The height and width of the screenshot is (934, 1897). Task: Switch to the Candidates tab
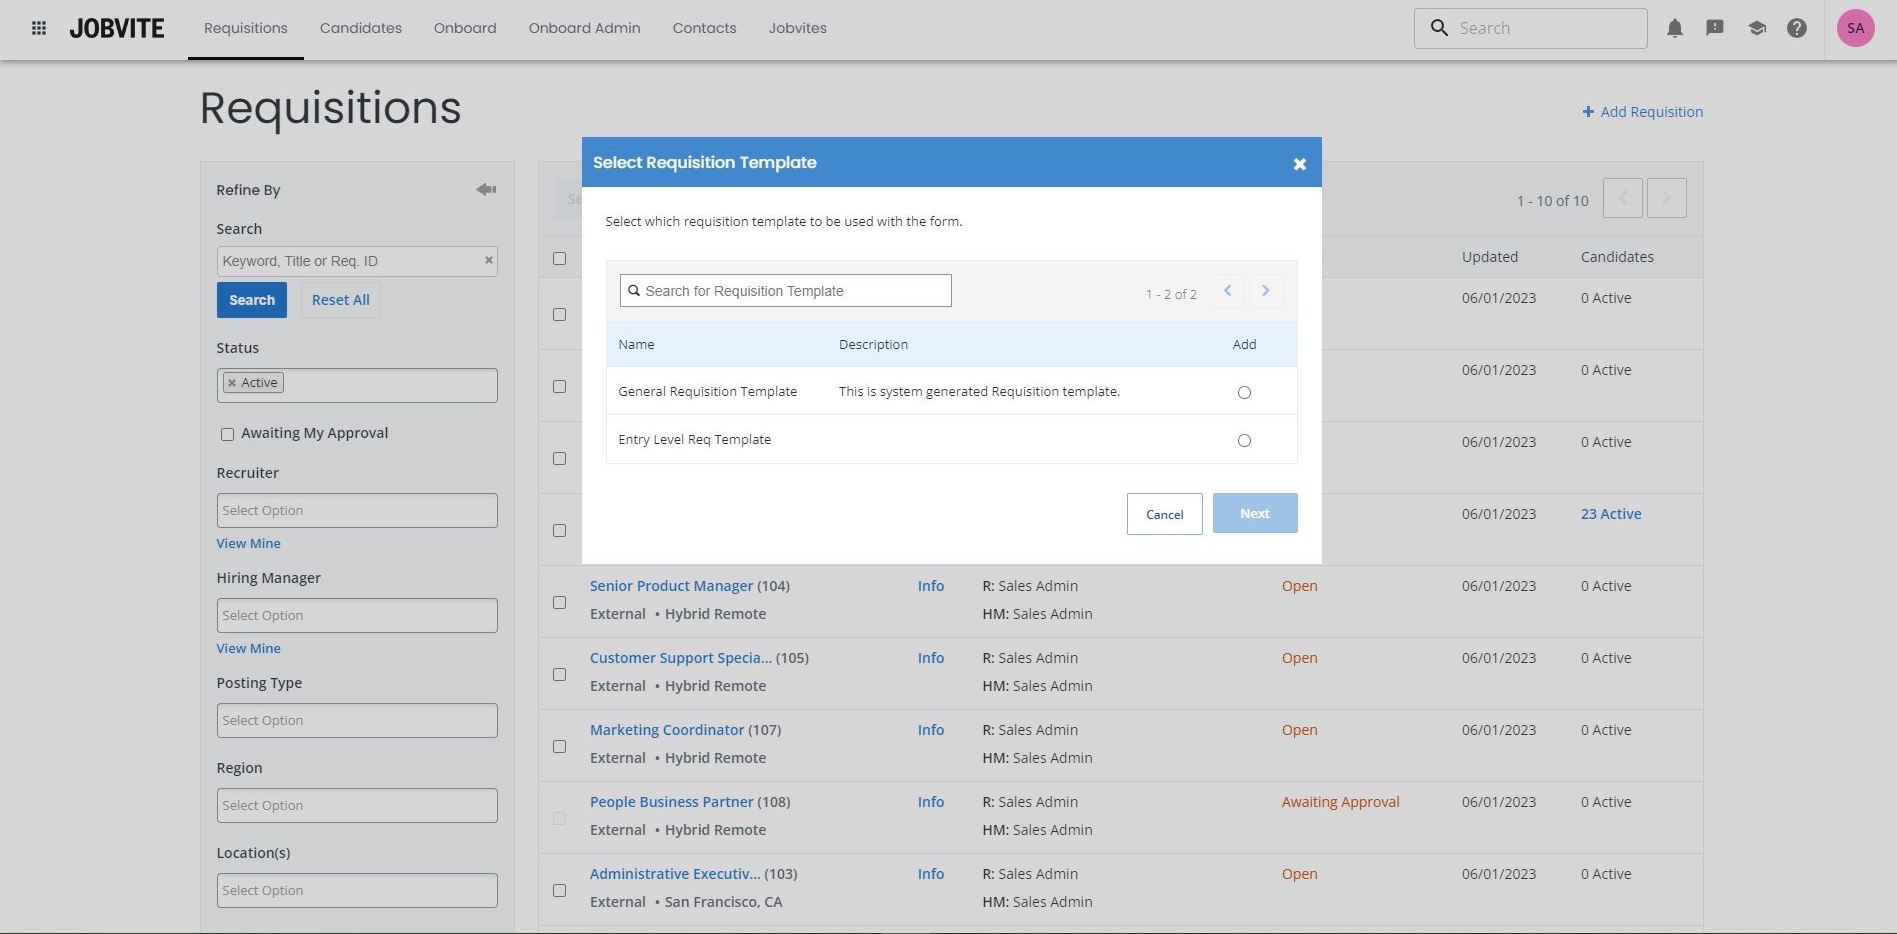click(x=360, y=28)
